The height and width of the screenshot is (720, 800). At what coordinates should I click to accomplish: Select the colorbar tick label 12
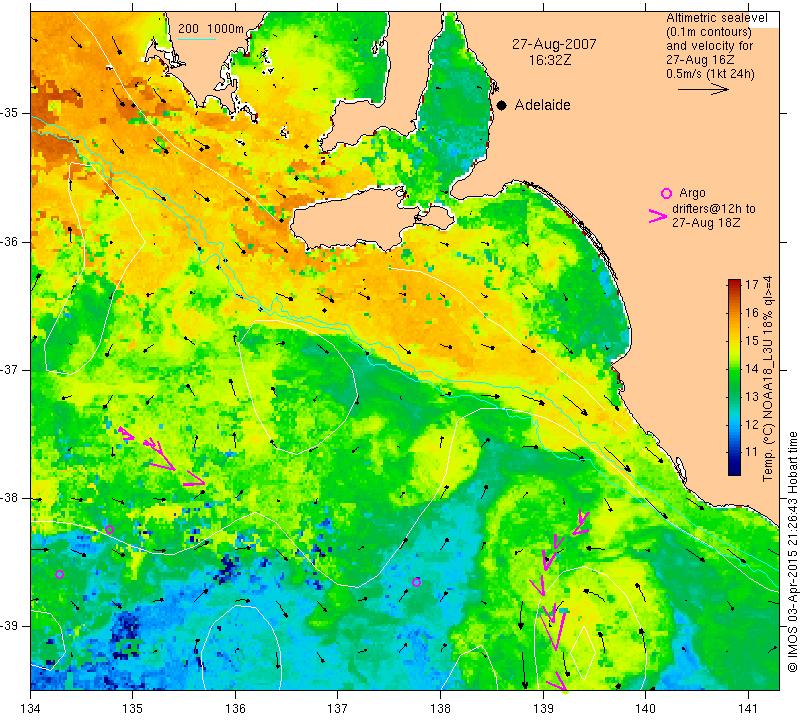tap(752, 424)
